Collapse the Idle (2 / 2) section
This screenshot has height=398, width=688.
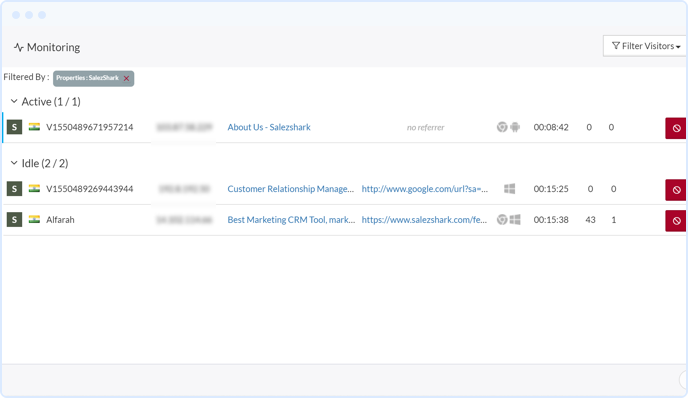point(14,163)
